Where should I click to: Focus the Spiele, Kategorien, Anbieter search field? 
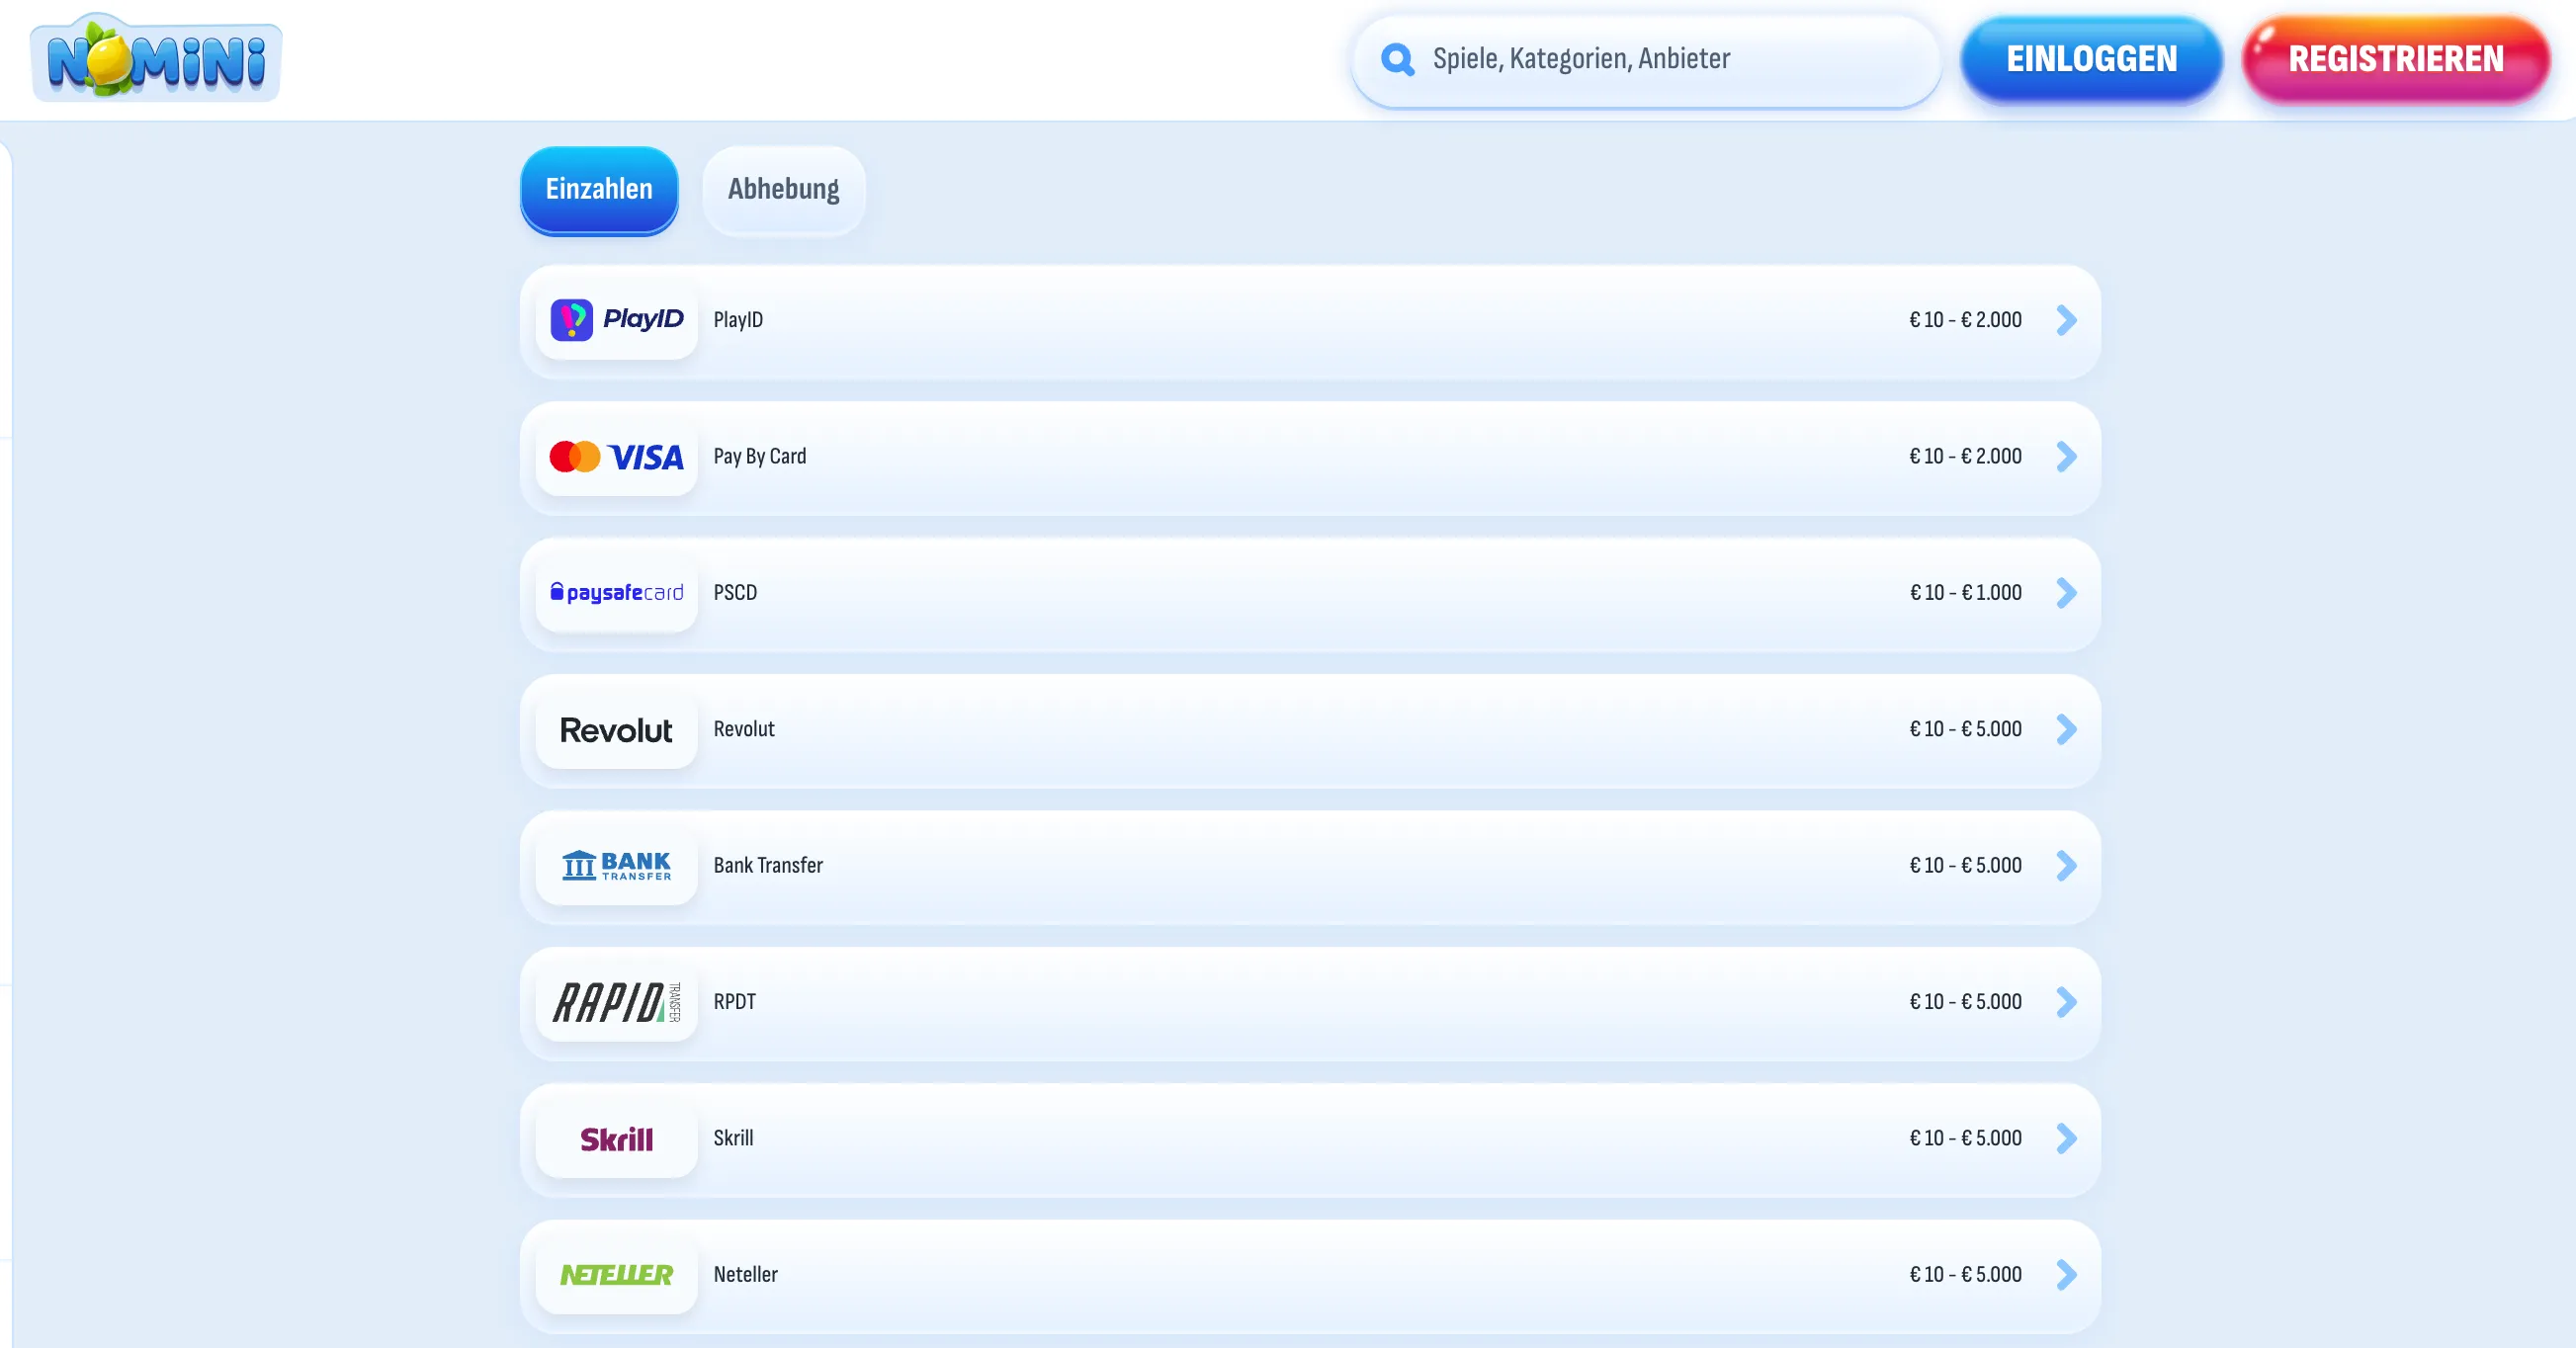[x=1646, y=60]
